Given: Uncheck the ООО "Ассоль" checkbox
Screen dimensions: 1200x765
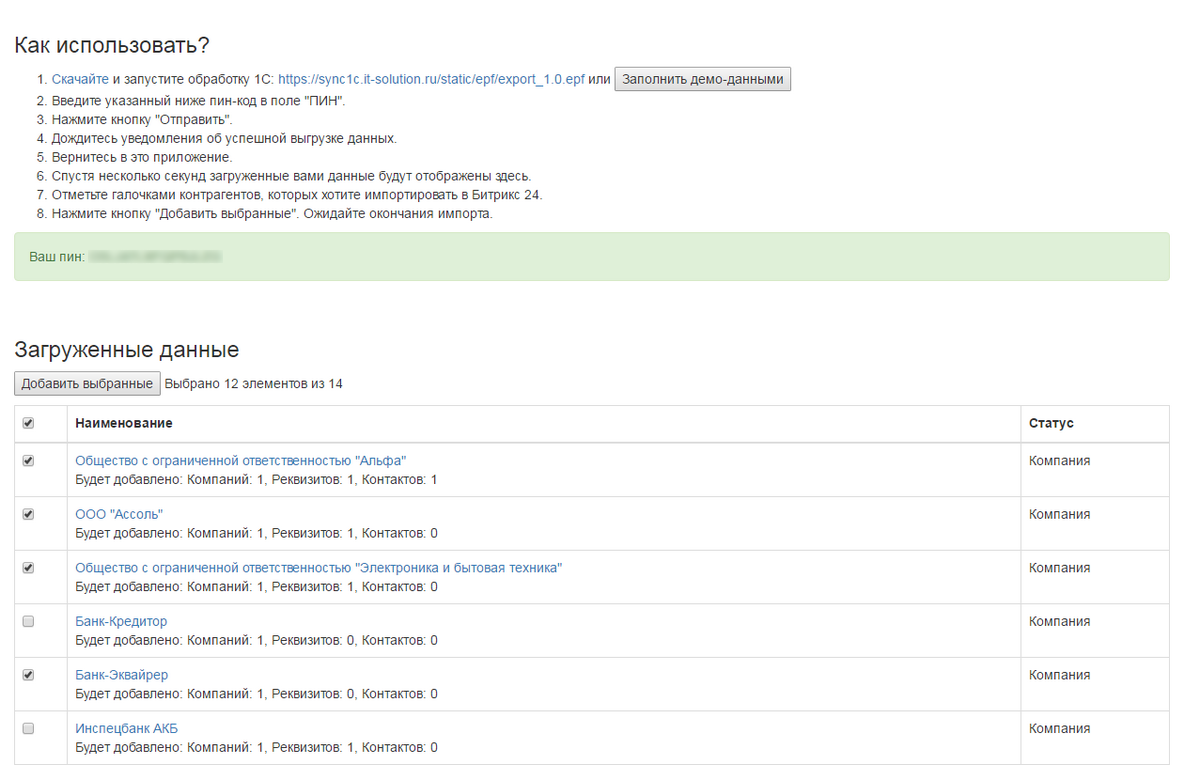Looking at the screenshot, I should [28, 514].
